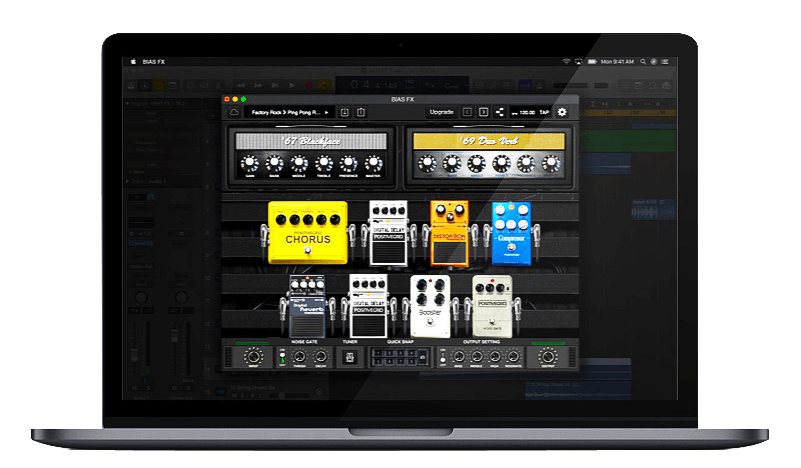Screen dimensions: 801x468
Task: Toggle the Output Setting on/off switch
Action: coord(443,357)
